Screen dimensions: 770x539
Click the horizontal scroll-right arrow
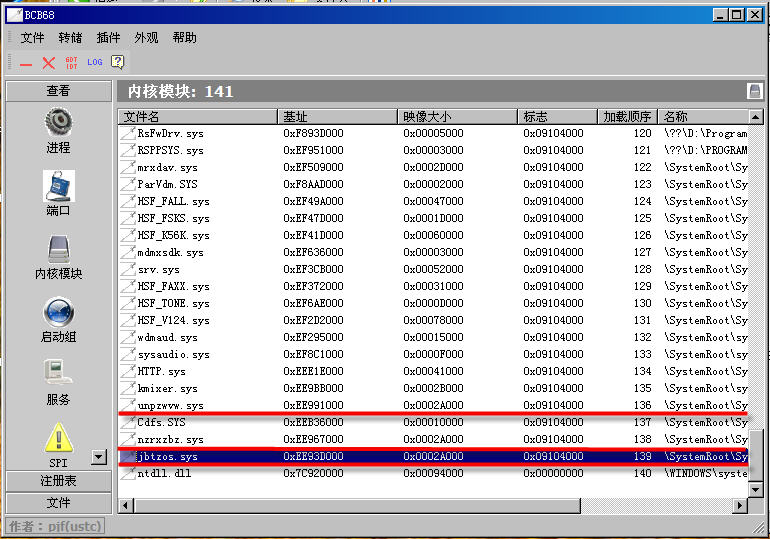(740, 505)
